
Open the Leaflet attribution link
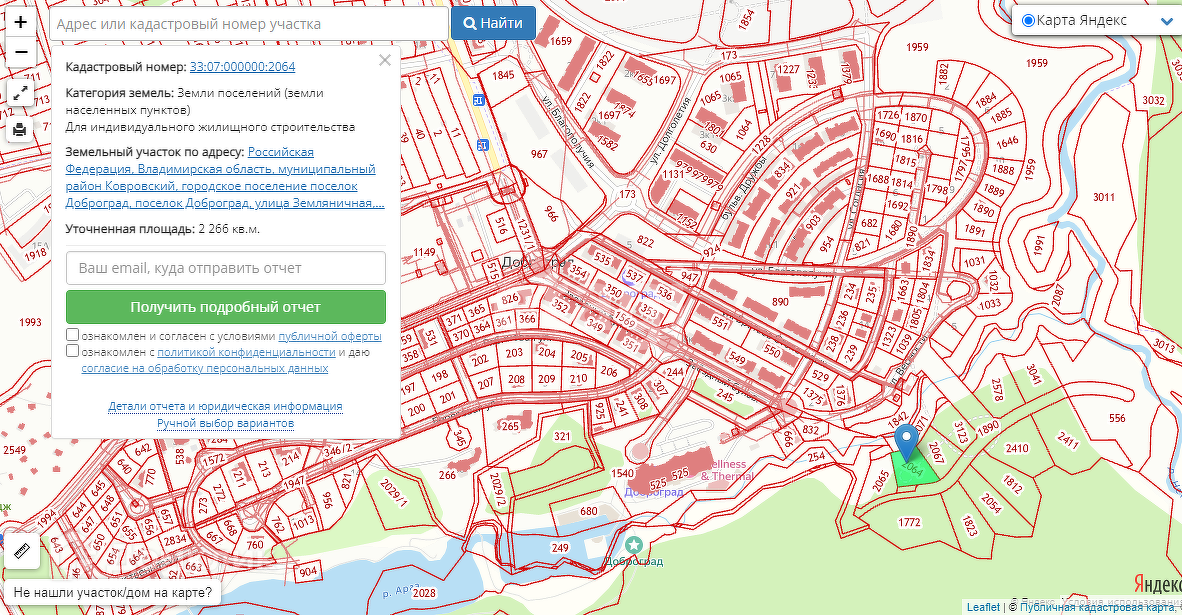pyautogui.click(x=983, y=607)
